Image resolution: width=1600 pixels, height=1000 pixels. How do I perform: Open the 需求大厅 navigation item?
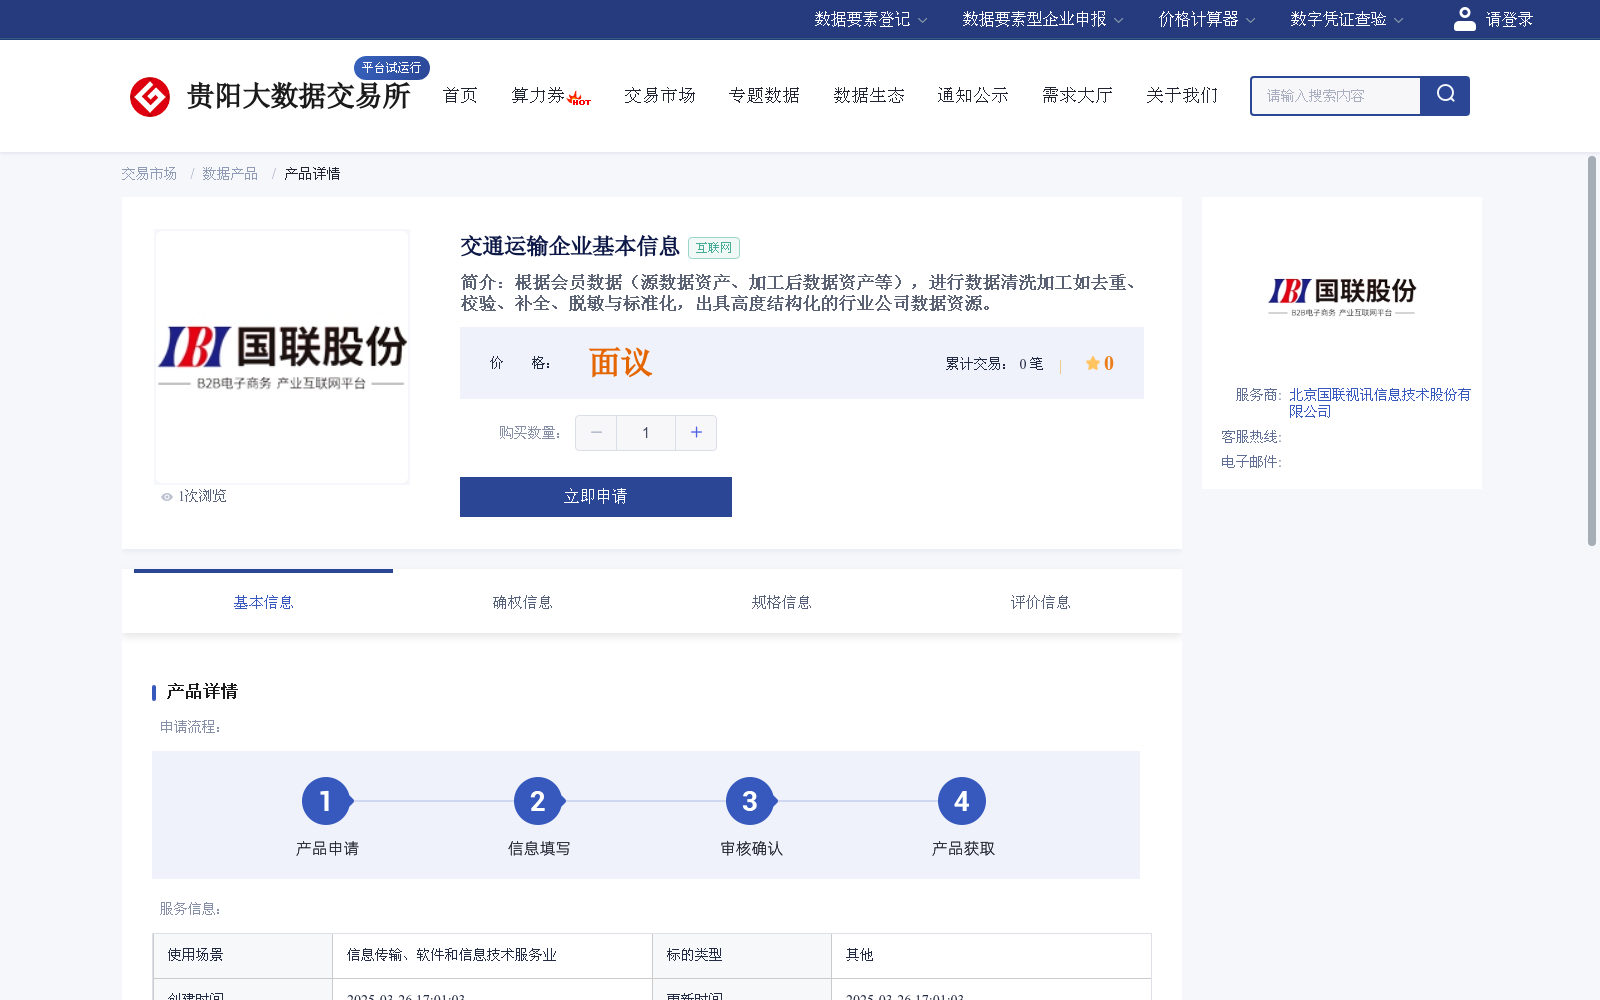[x=1077, y=95]
